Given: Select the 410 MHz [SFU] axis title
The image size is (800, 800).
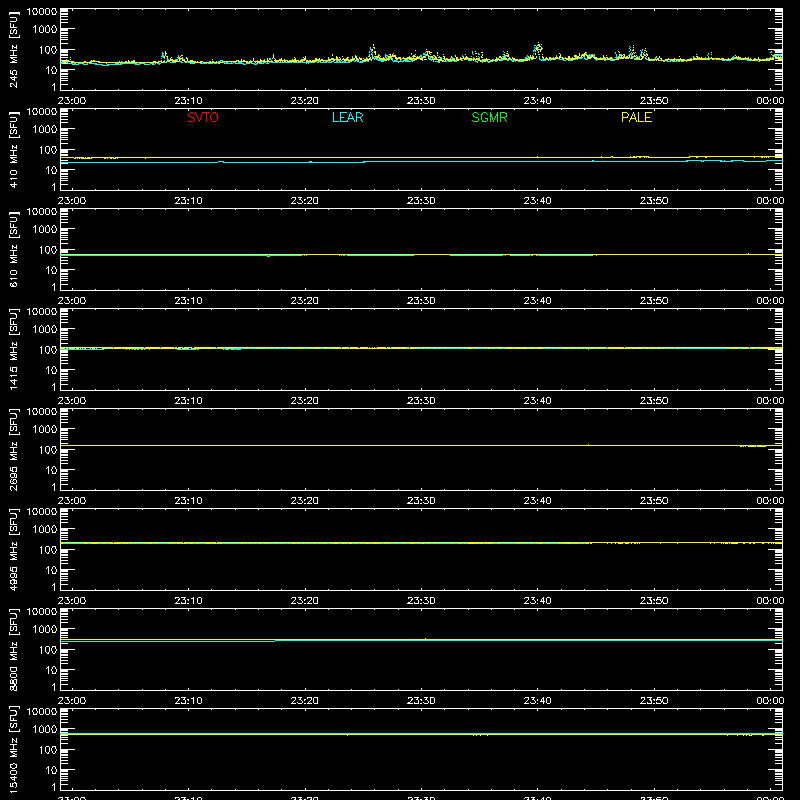Looking at the screenshot, I should (13, 149).
